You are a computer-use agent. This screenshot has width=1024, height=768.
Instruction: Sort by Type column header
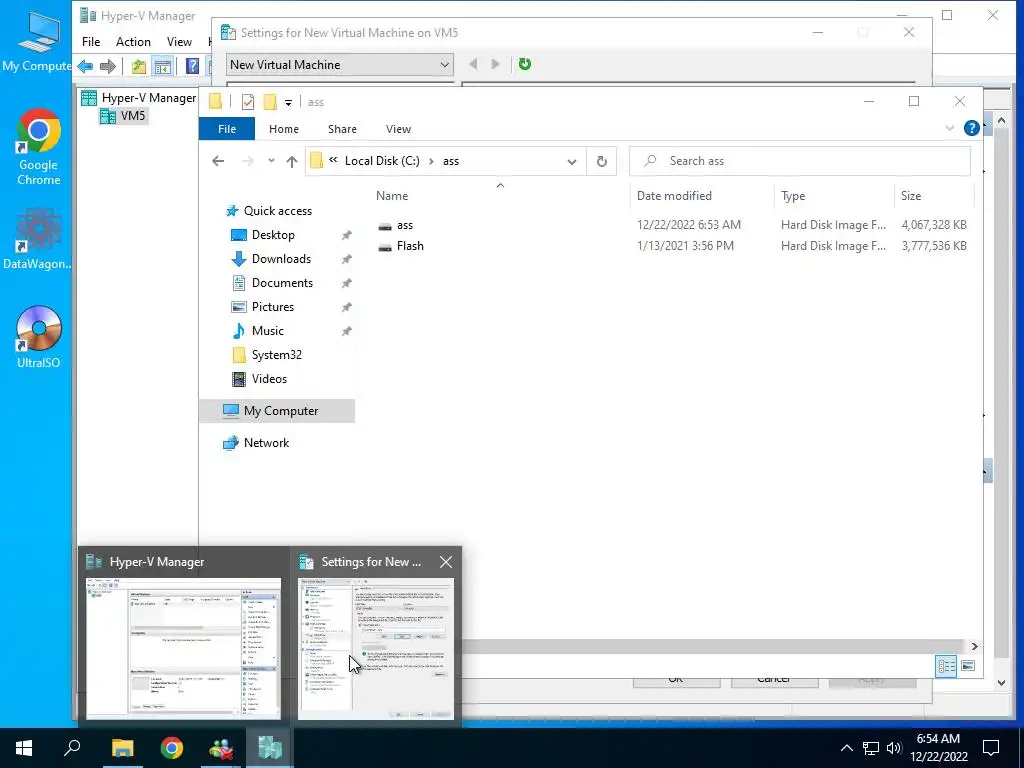point(793,196)
